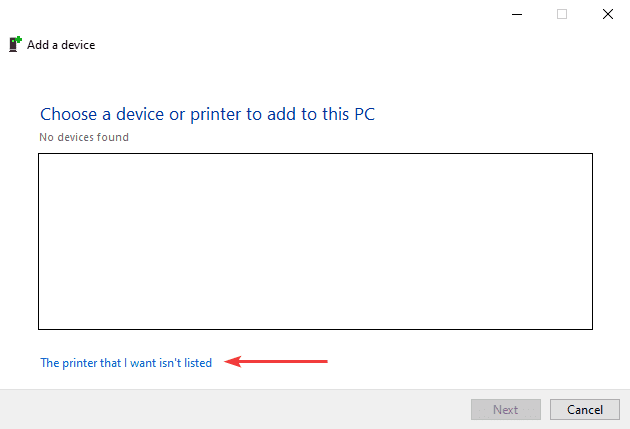
Task: Click the tail end of red arrow
Action: coord(324,362)
